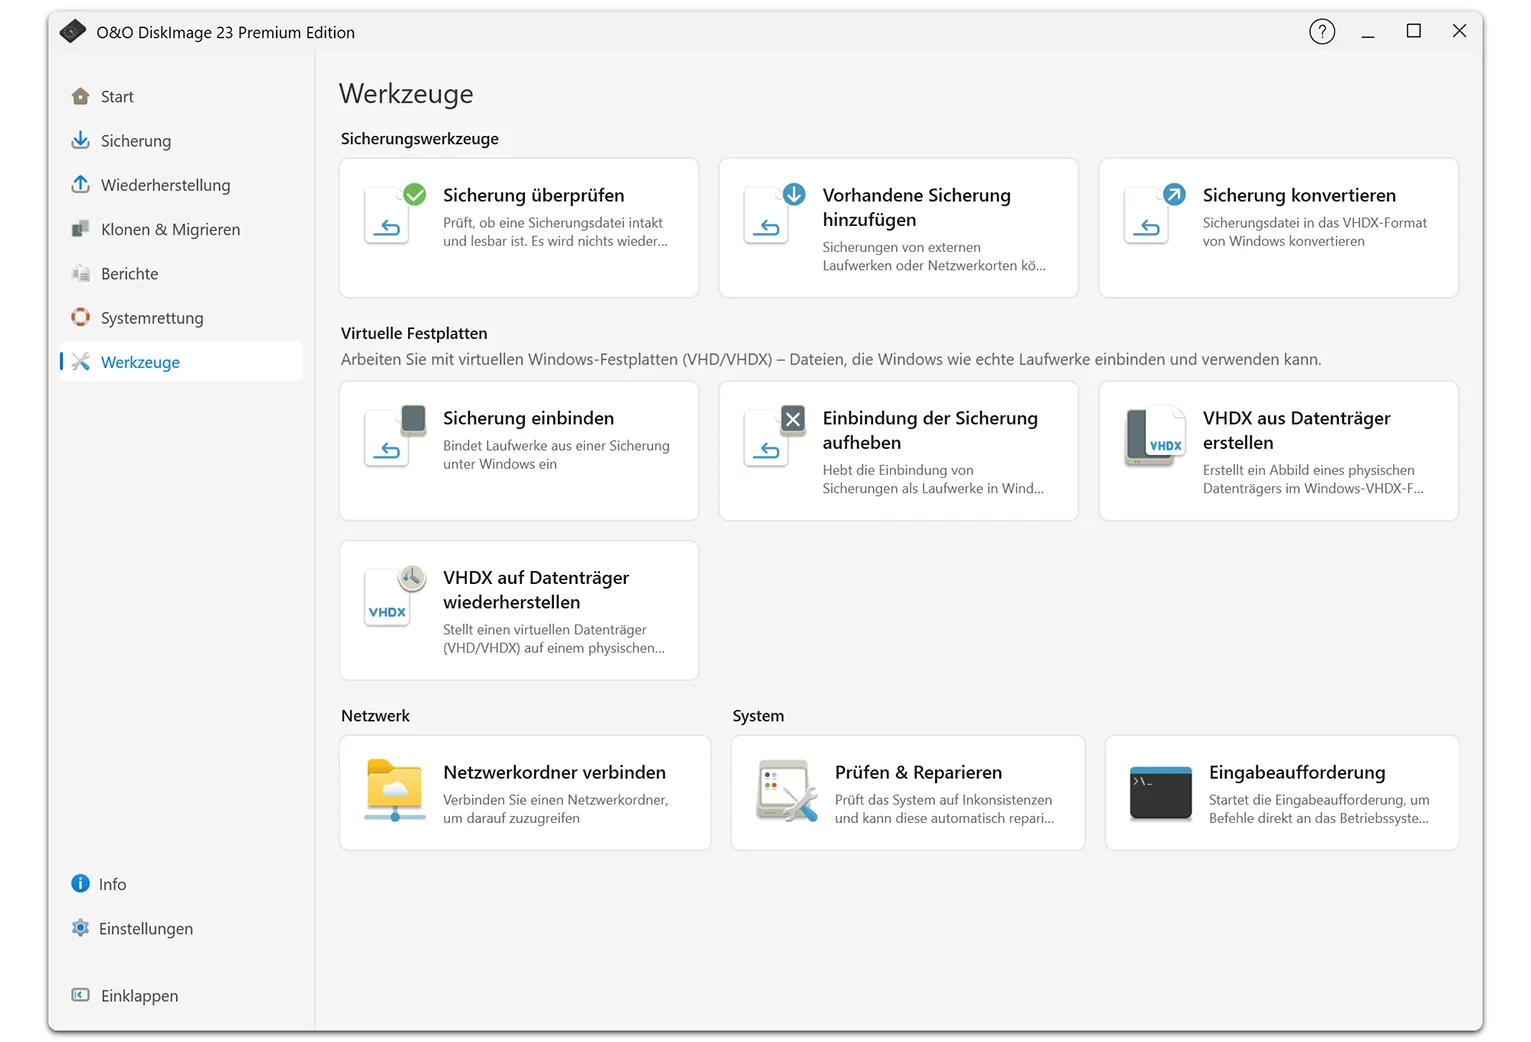Click the Klonen & Migrieren icon
This screenshot has height=1042, width=1531.
81,229
